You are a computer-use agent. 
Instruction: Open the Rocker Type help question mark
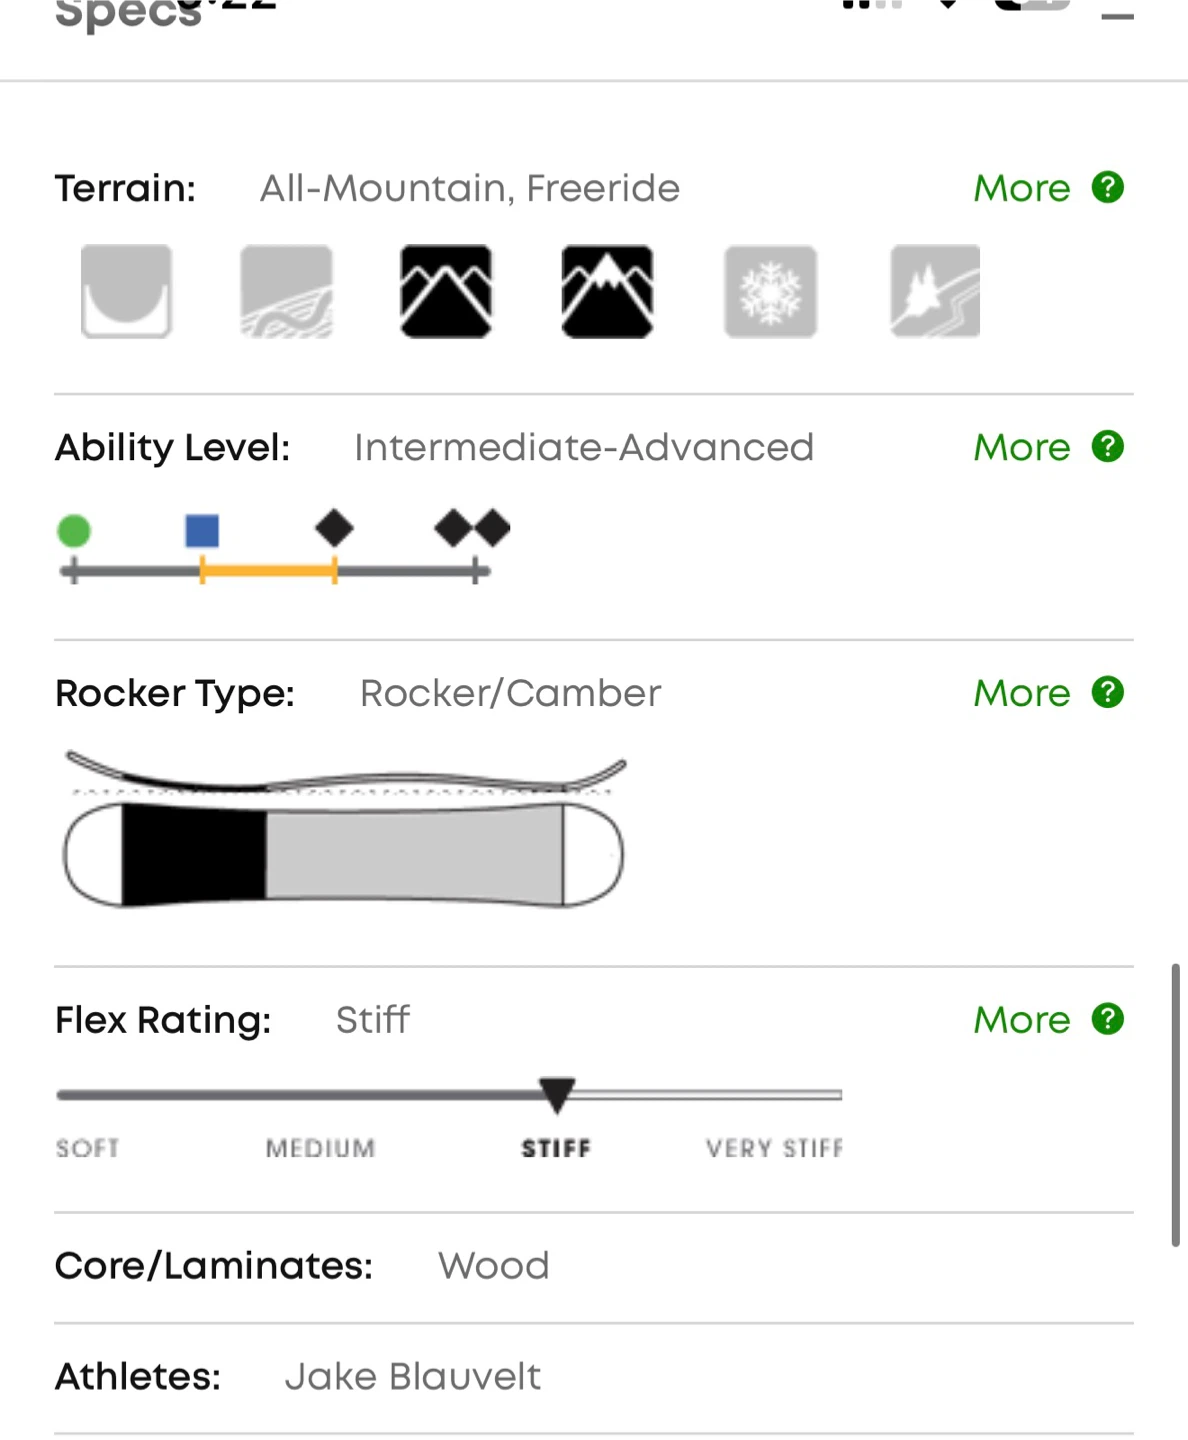1108,692
